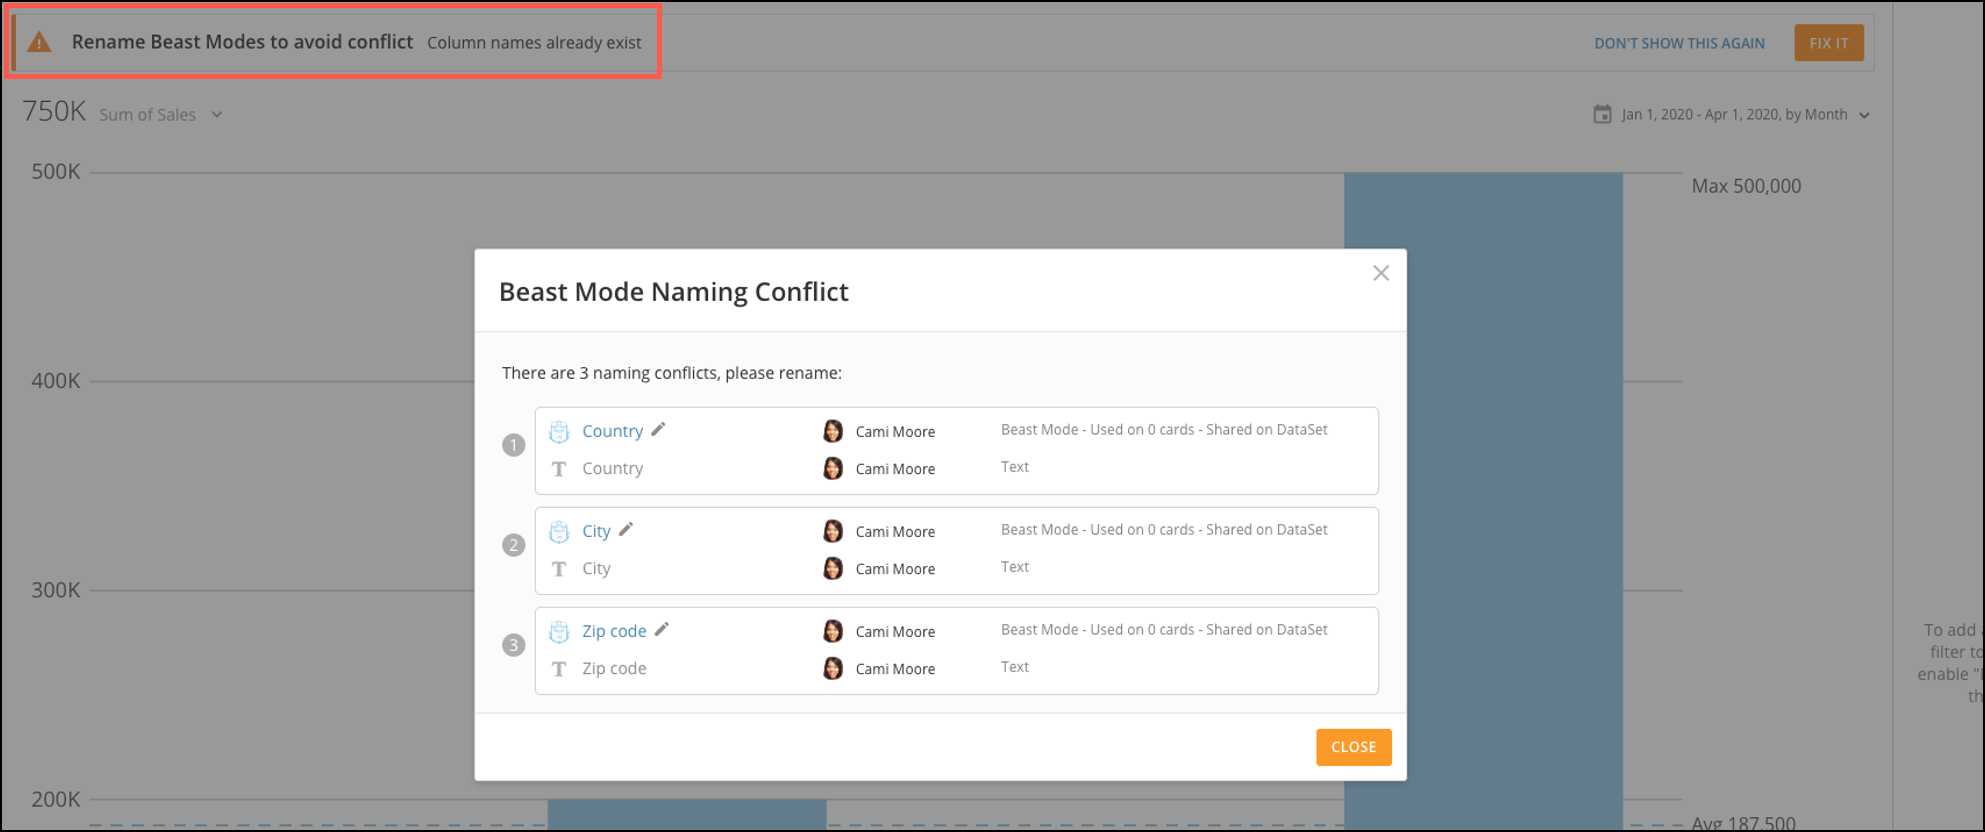1985x832 pixels.
Task: Click the rename pencil for Zip code
Action: [661, 630]
